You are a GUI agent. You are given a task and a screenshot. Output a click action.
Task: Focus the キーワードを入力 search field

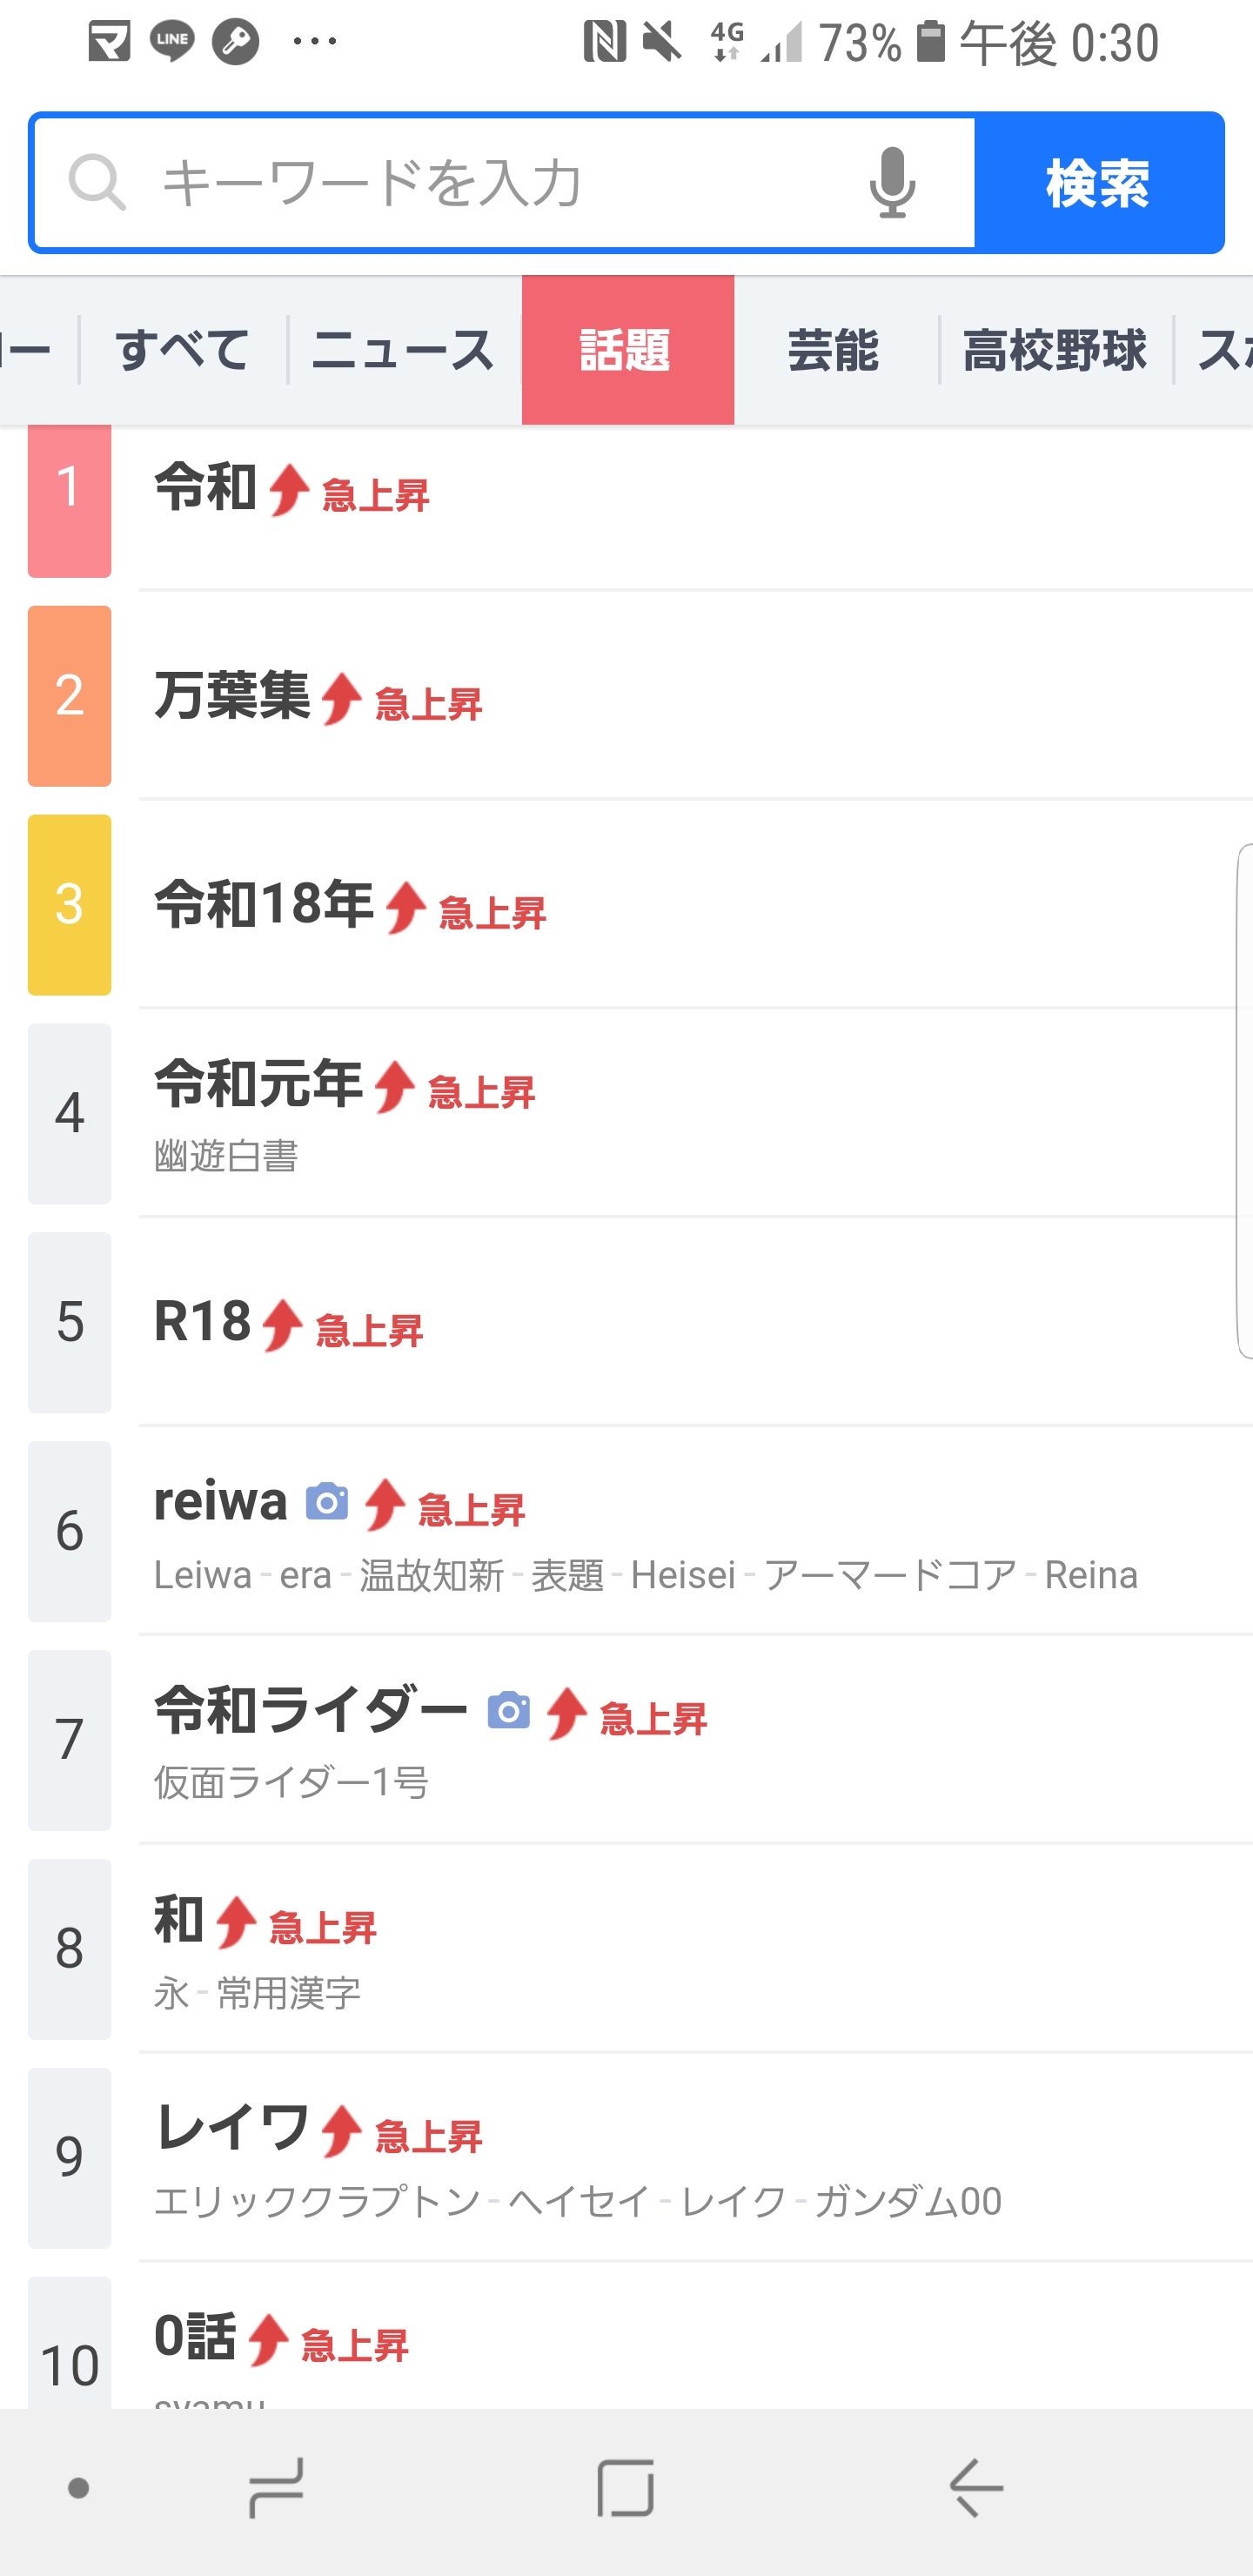pyautogui.click(x=500, y=182)
